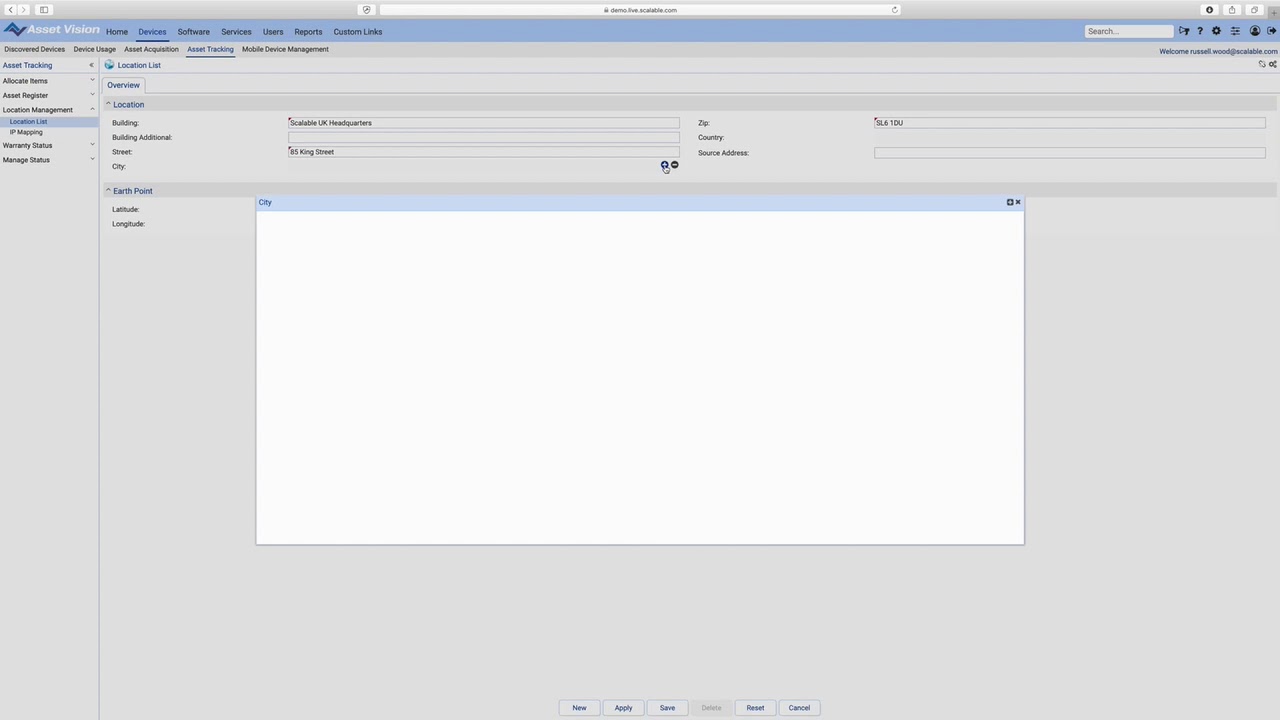Reload the page in the address bar
Image resolution: width=1280 pixels, height=720 pixels.
click(x=894, y=10)
